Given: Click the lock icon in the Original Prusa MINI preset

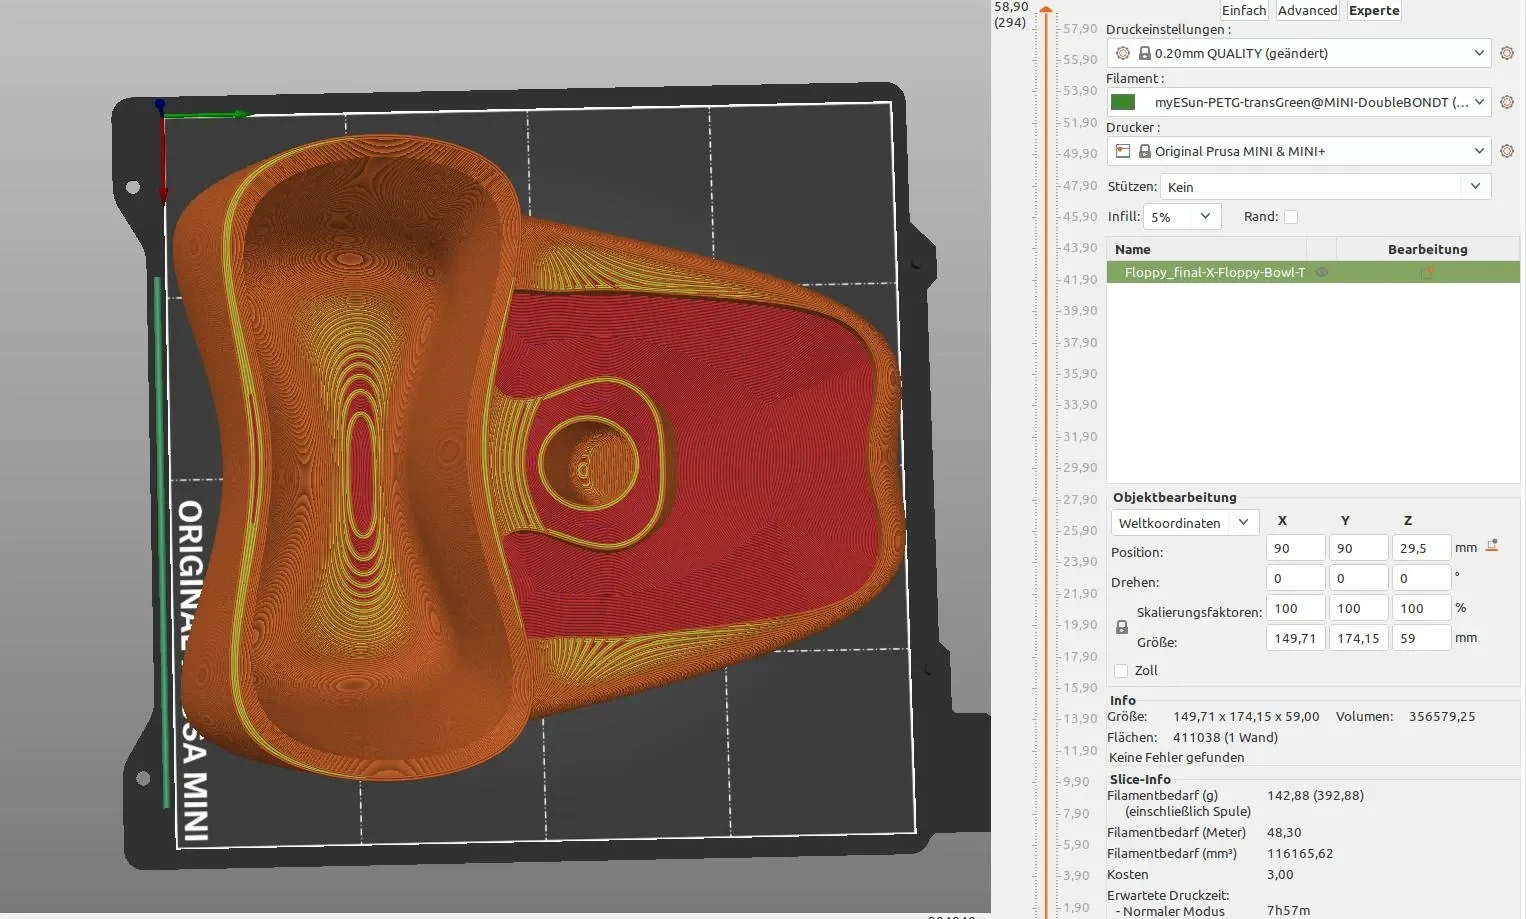Looking at the screenshot, I should pos(1144,151).
